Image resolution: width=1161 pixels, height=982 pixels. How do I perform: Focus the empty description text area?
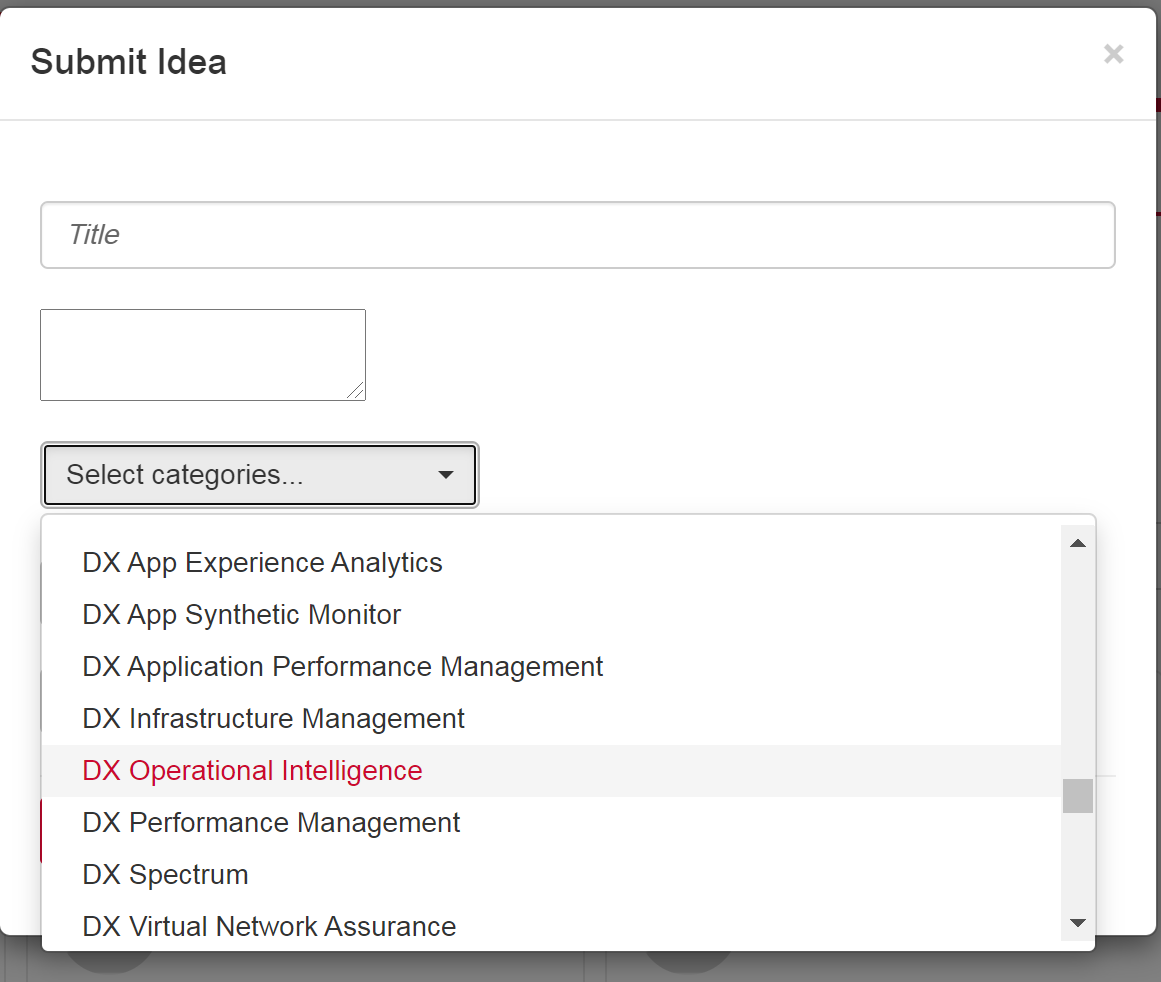(x=202, y=354)
